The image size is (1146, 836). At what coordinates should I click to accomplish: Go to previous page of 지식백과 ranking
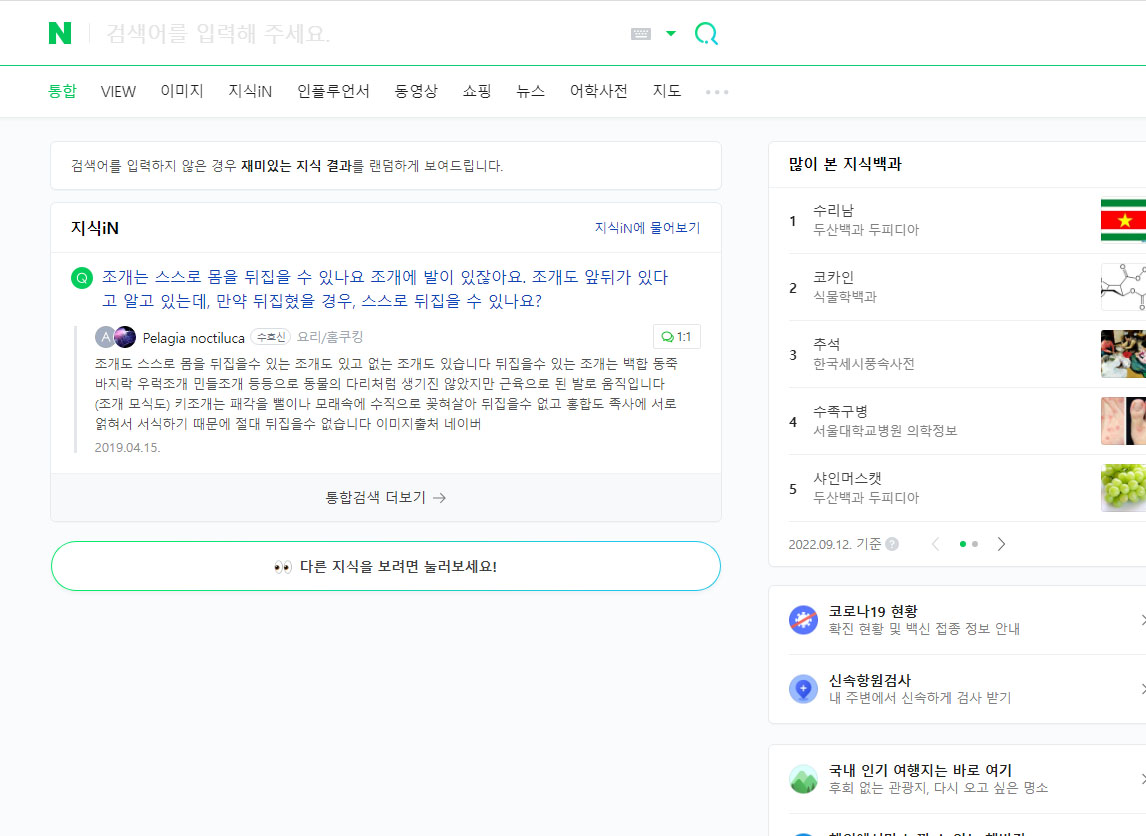pyautogui.click(x=936, y=544)
